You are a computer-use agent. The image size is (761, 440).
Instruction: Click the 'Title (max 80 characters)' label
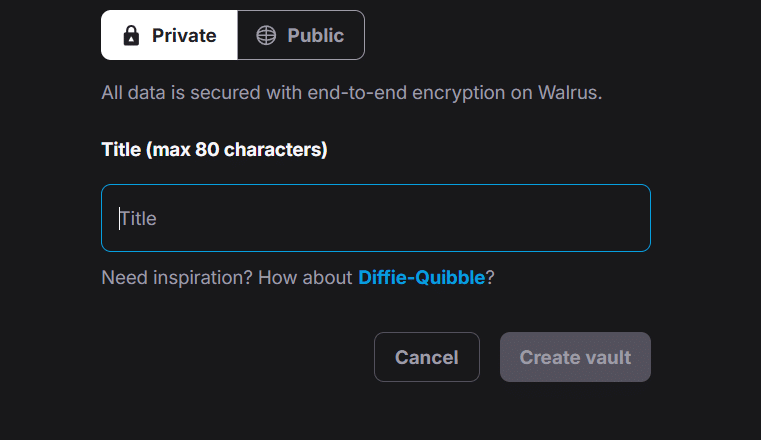[x=214, y=149]
